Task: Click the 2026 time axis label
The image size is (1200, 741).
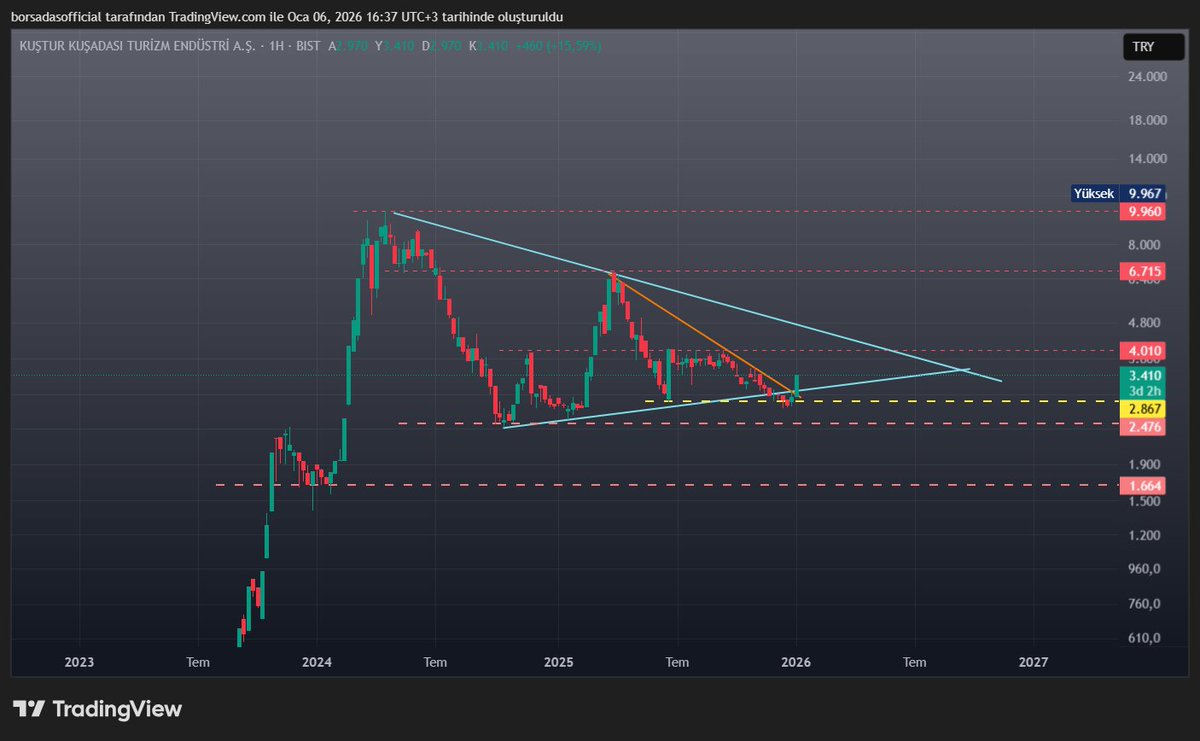Action: 796,662
